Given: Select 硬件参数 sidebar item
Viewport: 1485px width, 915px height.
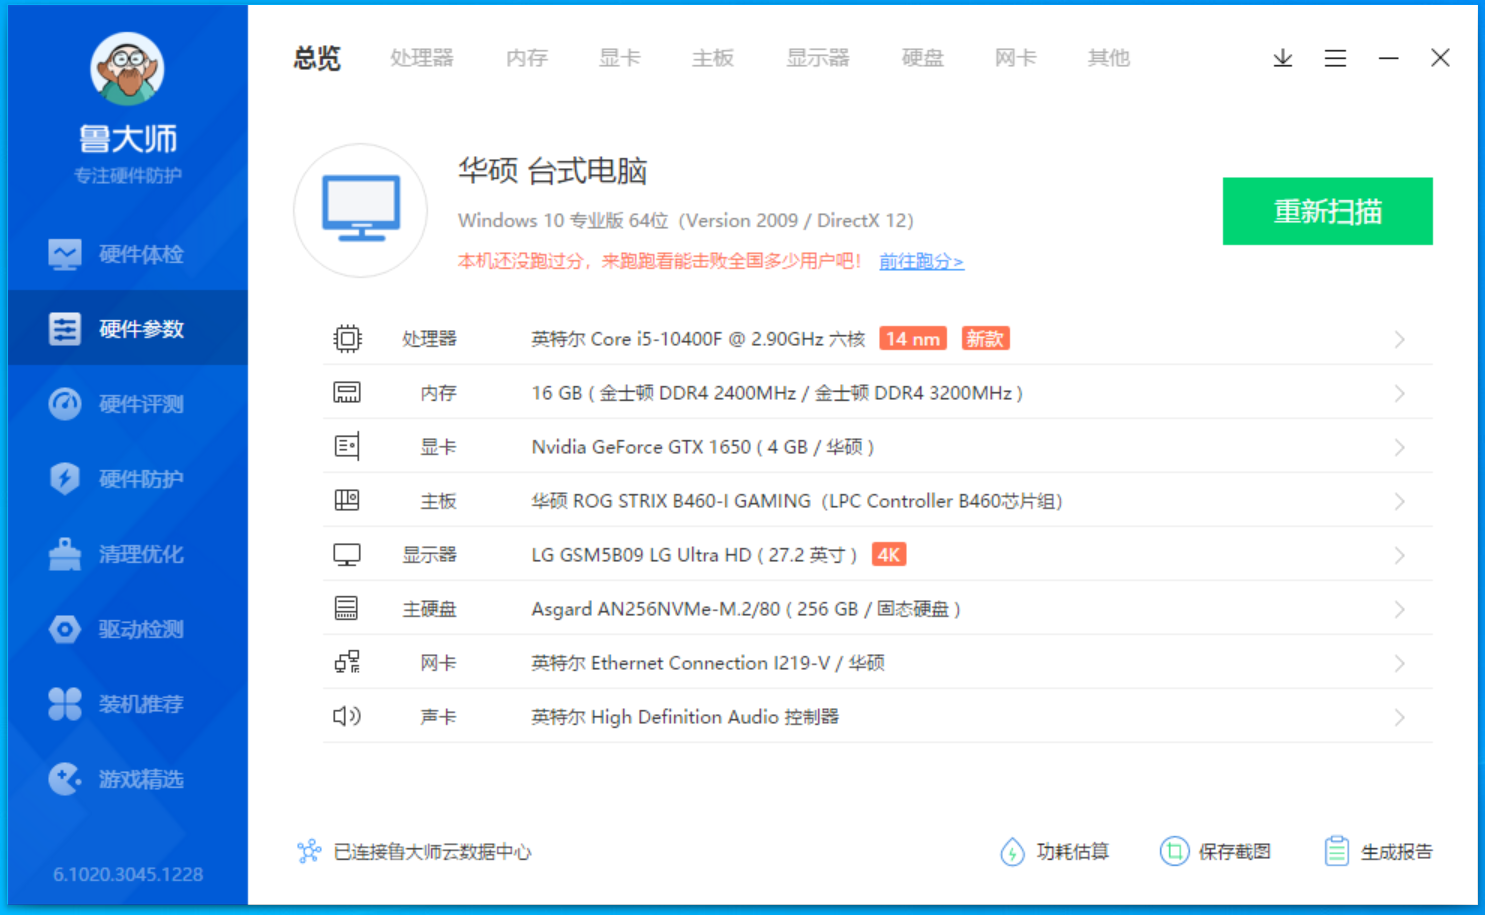Looking at the screenshot, I should (128, 329).
